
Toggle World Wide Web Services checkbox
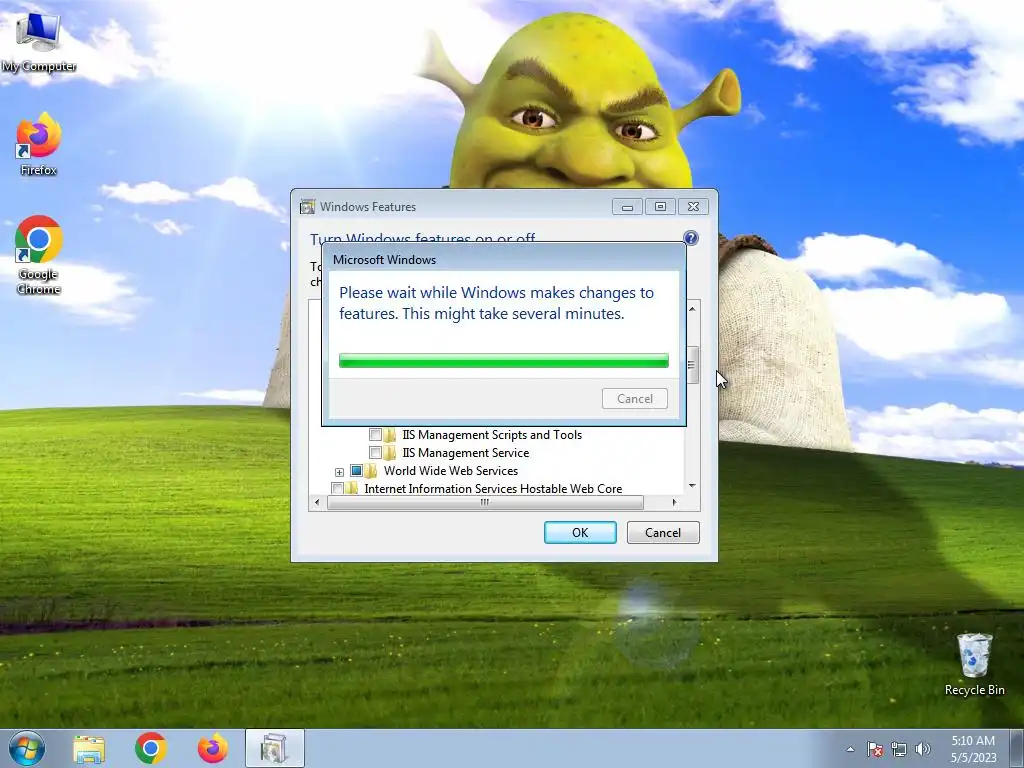tap(357, 470)
